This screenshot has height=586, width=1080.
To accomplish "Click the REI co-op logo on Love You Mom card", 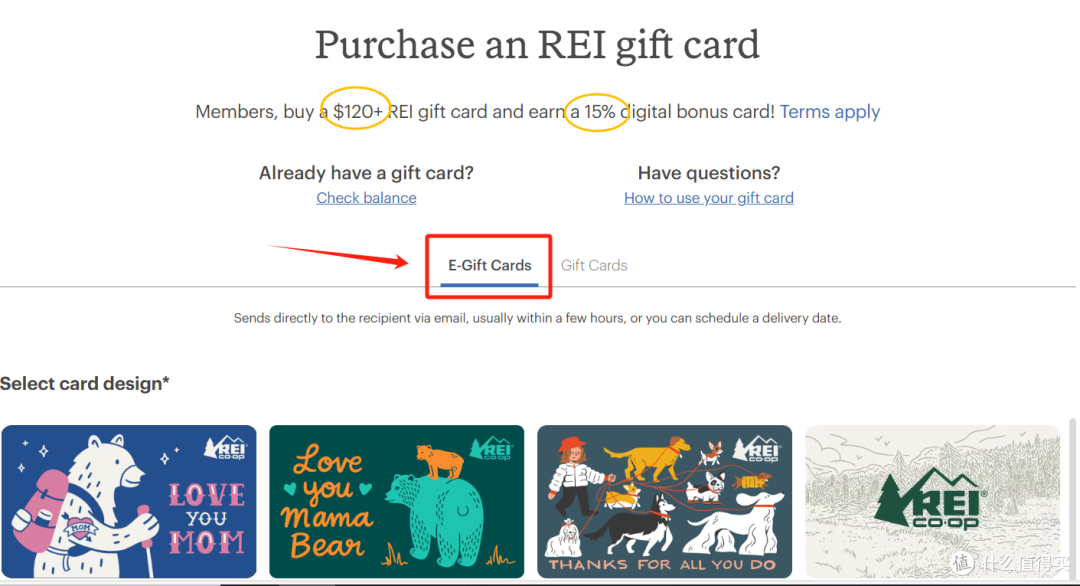I will point(225,448).
